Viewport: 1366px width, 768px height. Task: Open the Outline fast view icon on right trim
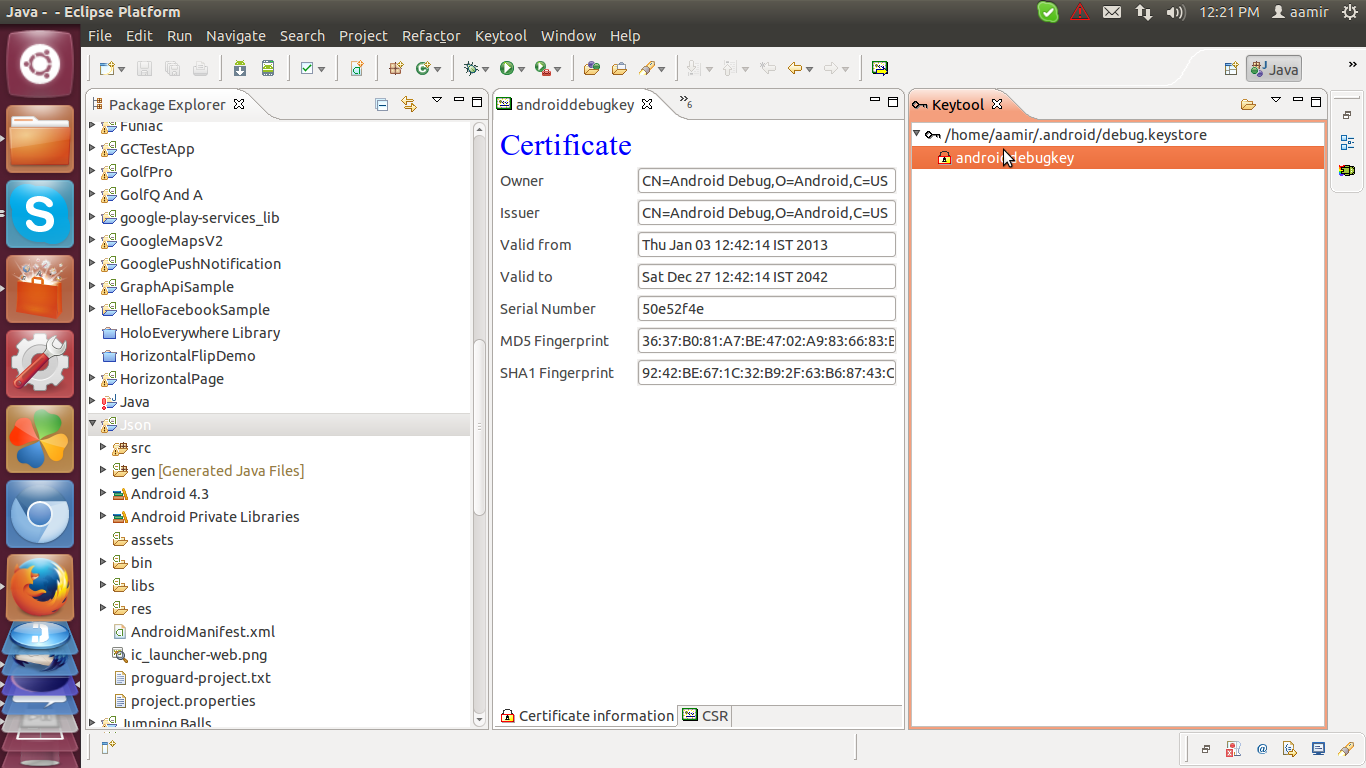pos(1347,142)
